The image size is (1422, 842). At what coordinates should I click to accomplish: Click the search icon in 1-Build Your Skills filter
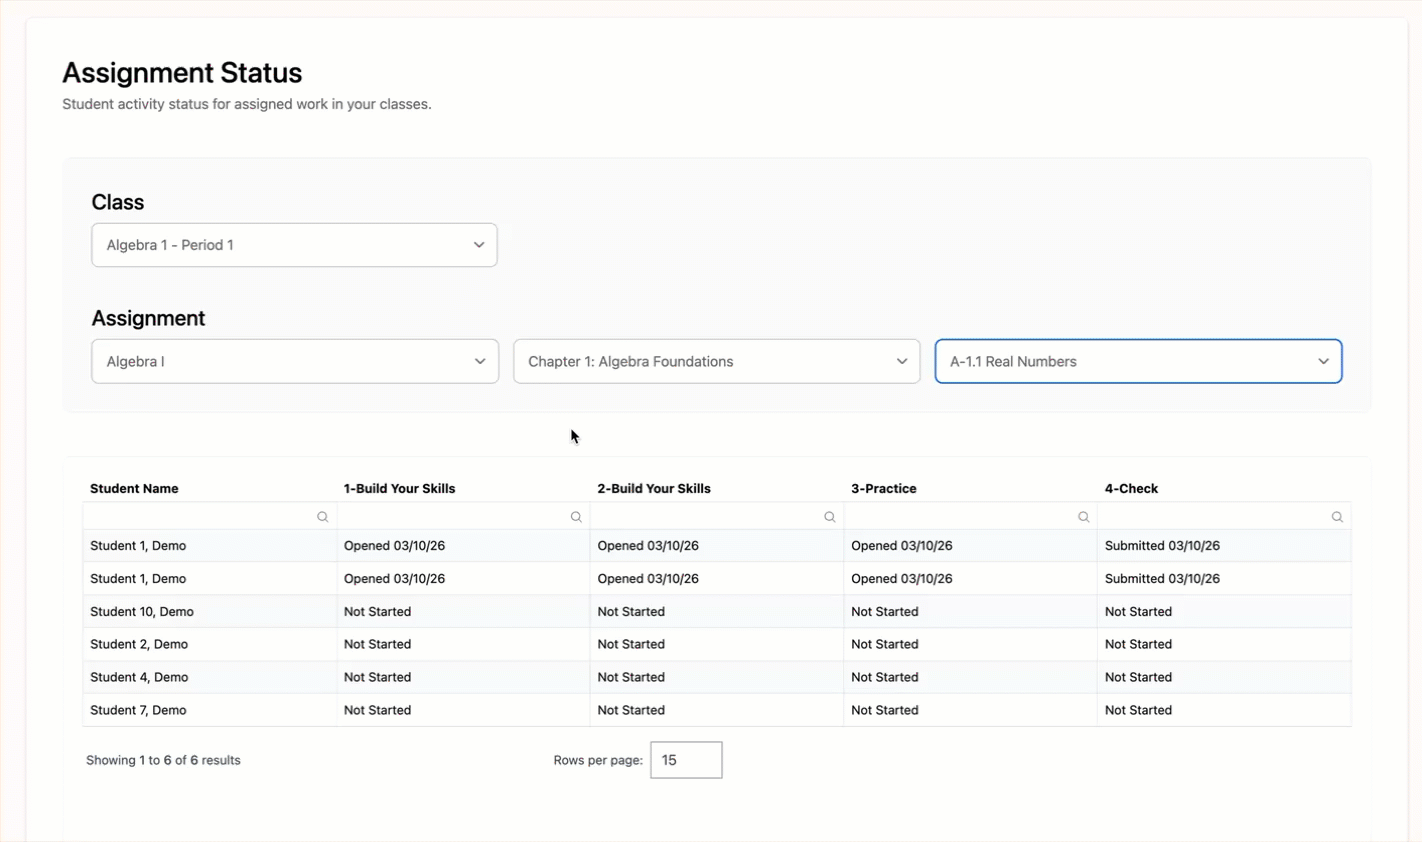pos(576,517)
